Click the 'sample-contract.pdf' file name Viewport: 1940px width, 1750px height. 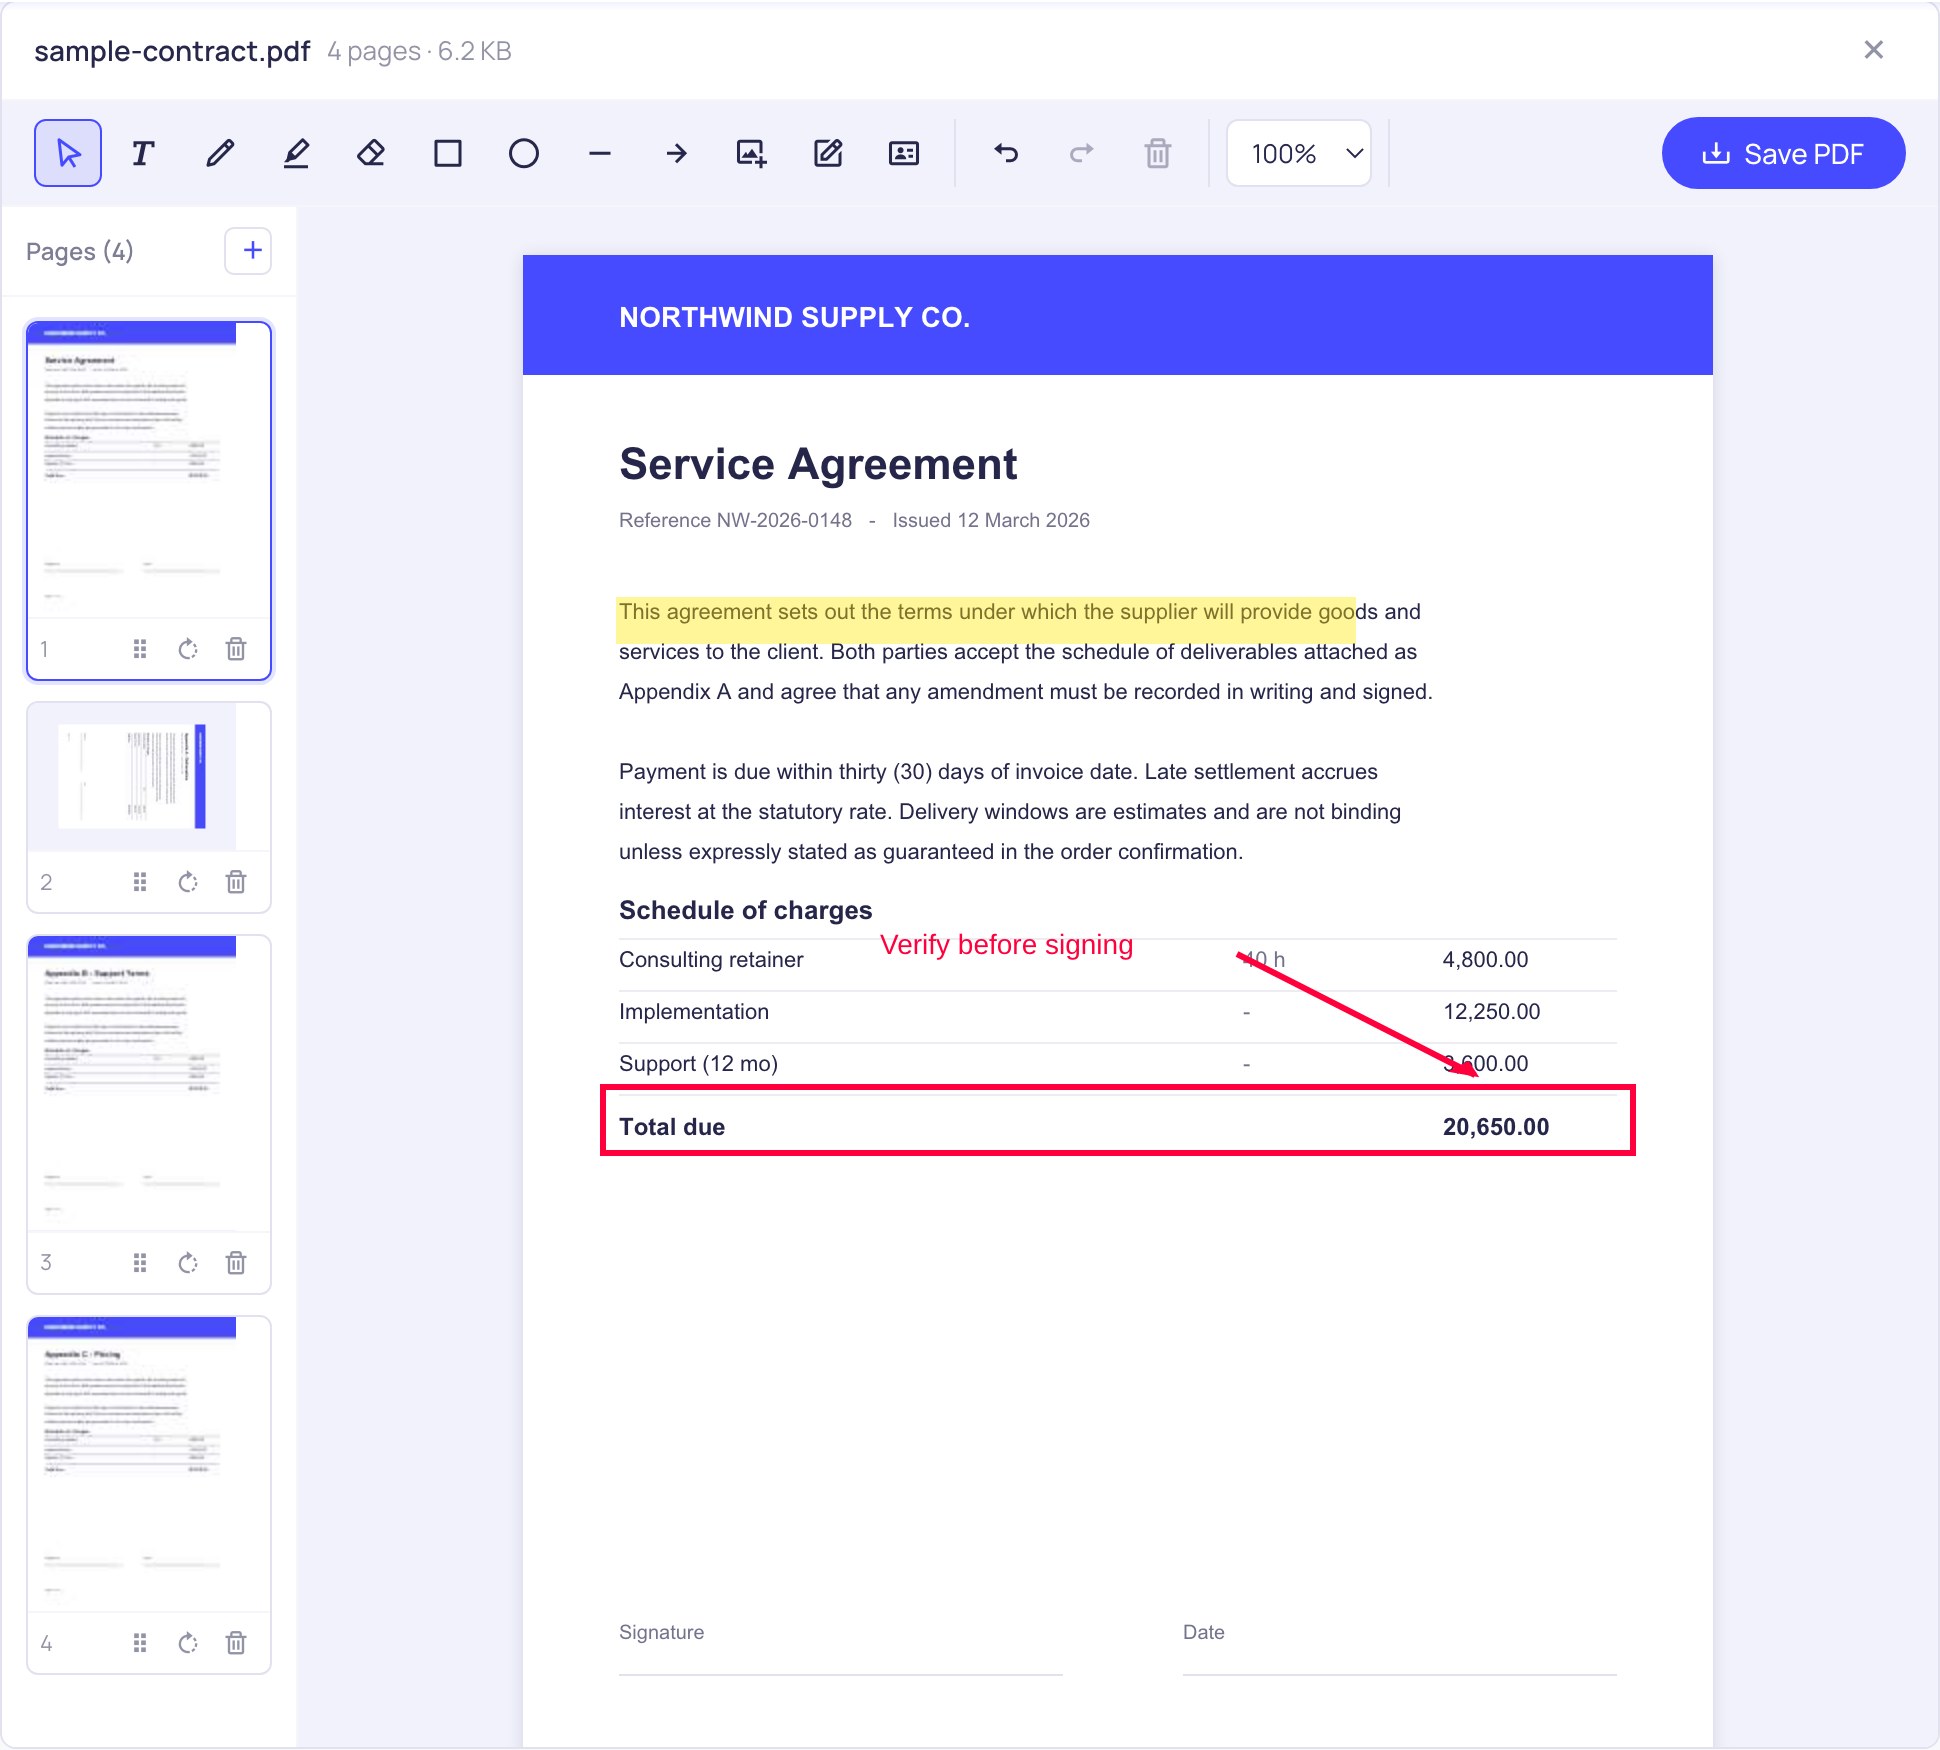(172, 51)
